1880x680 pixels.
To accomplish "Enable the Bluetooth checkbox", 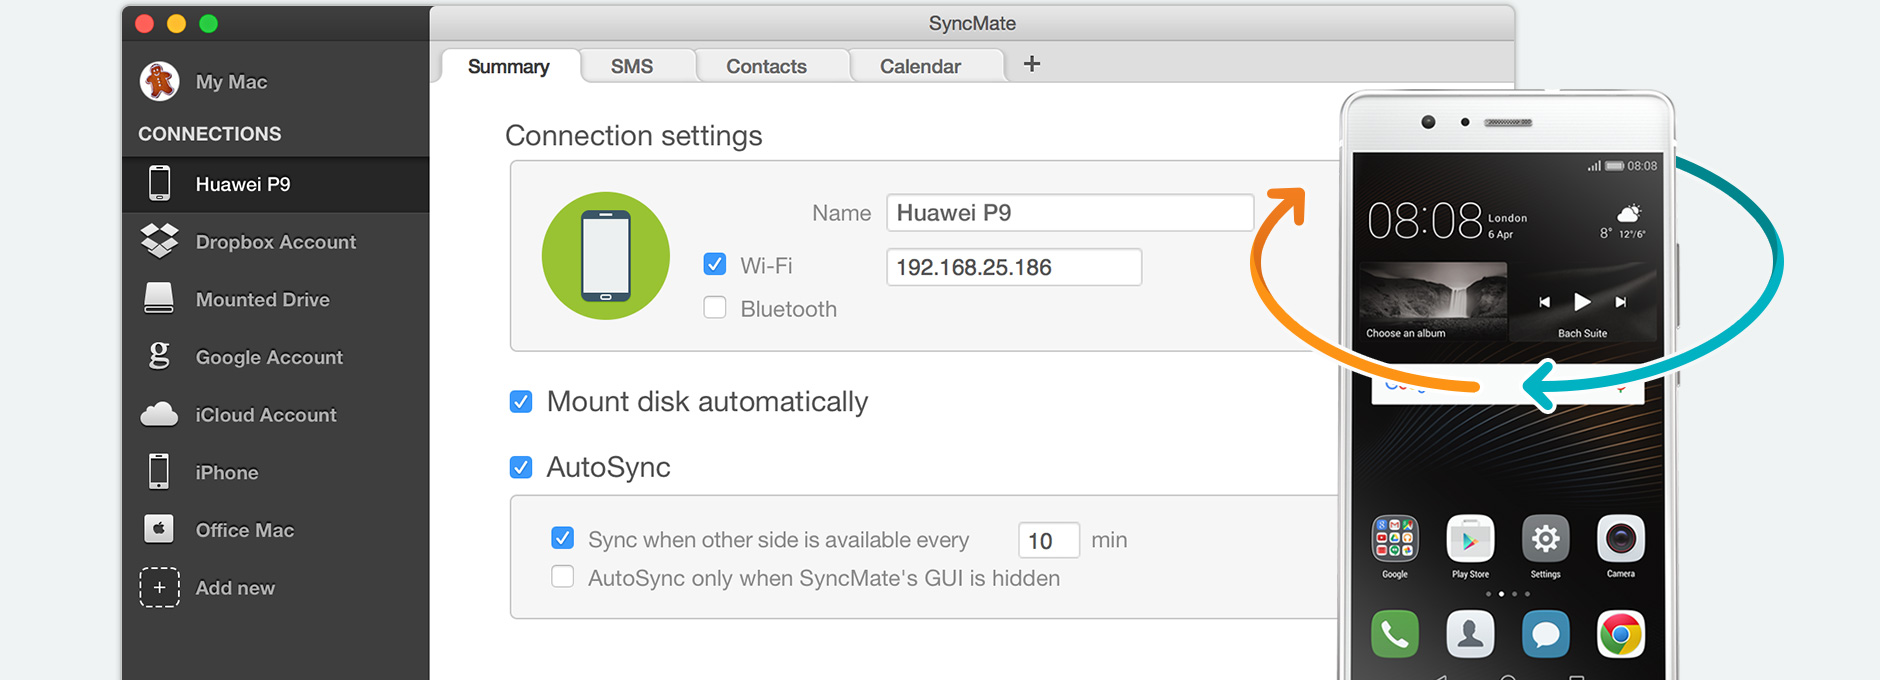I will coord(715,308).
